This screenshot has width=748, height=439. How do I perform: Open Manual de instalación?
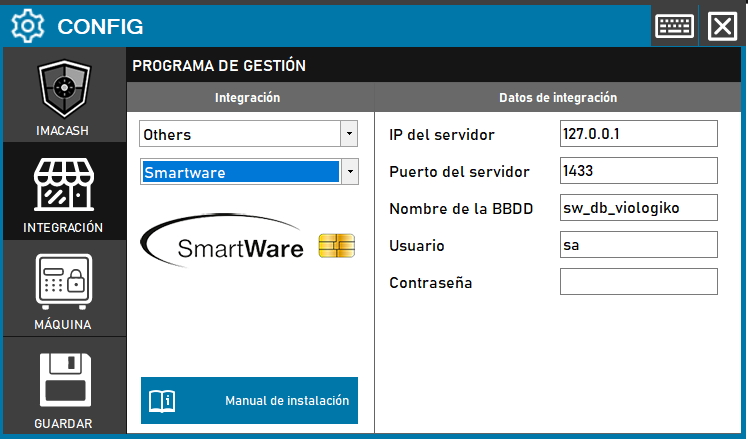coord(249,401)
